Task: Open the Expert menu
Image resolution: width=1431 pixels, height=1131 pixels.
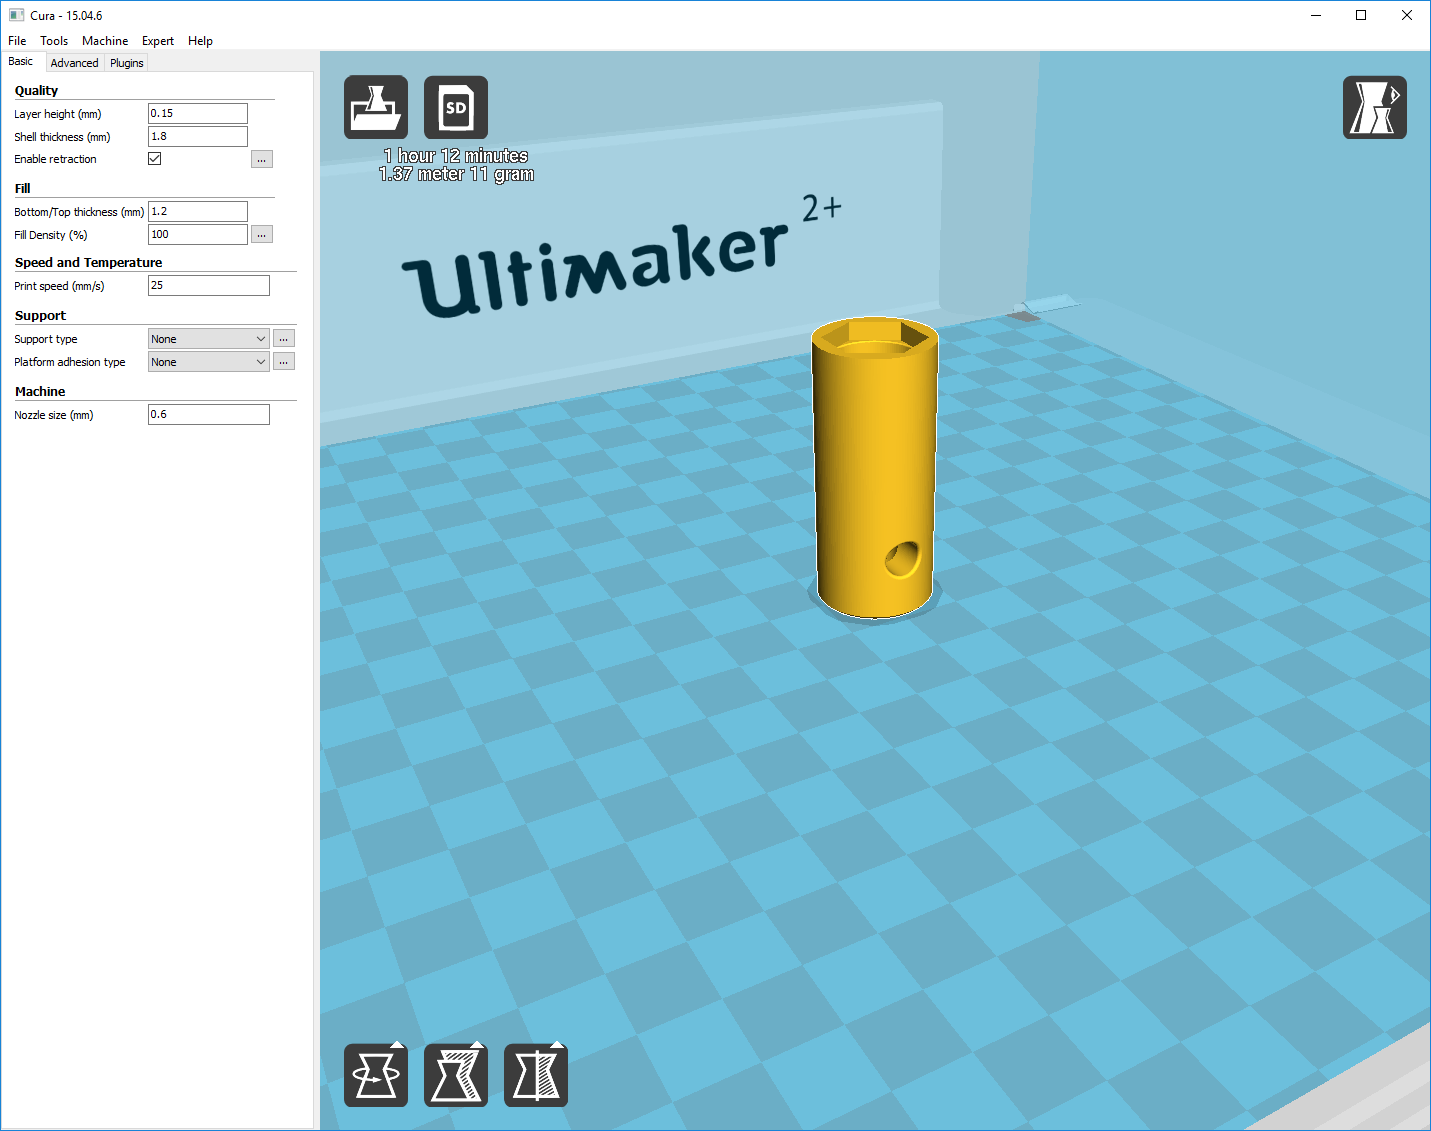Action: point(158,41)
